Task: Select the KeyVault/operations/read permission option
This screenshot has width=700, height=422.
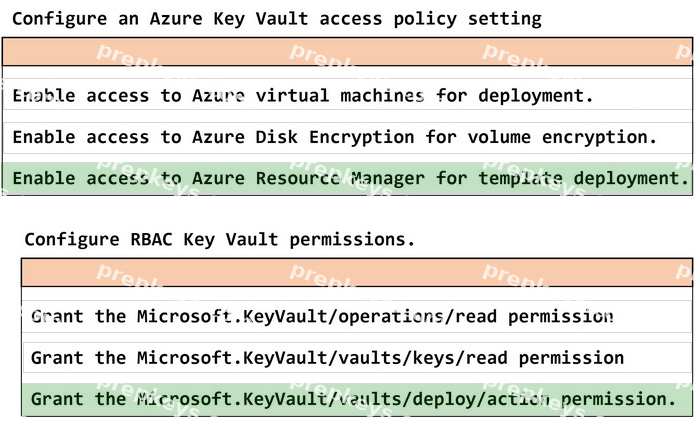Action: (x=357, y=317)
